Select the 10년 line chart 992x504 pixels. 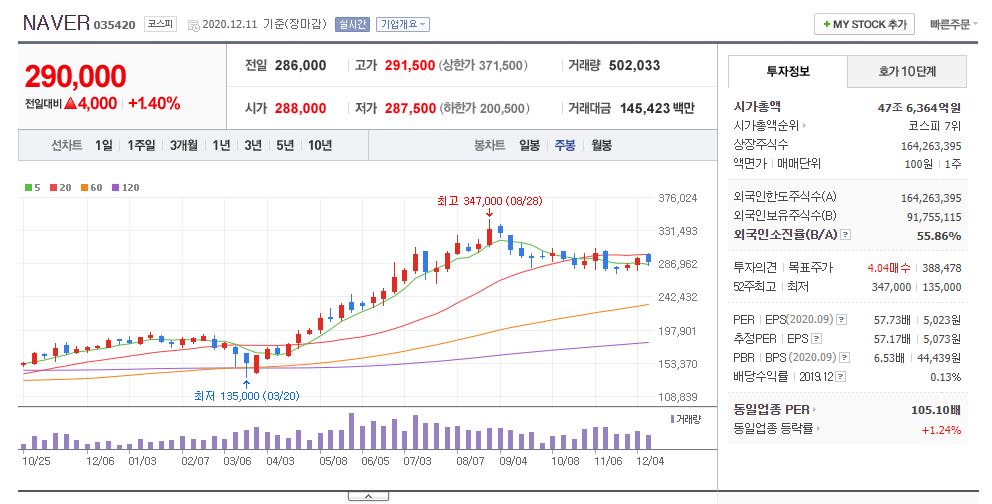click(x=320, y=145)
